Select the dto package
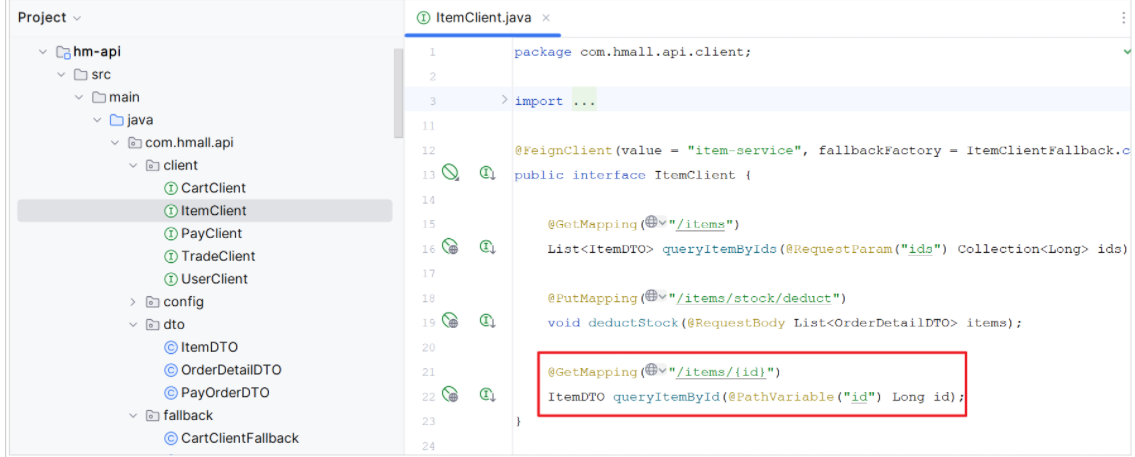Image resolution: width=1135 pixels, height=457 pixels. tap(174, 324)
